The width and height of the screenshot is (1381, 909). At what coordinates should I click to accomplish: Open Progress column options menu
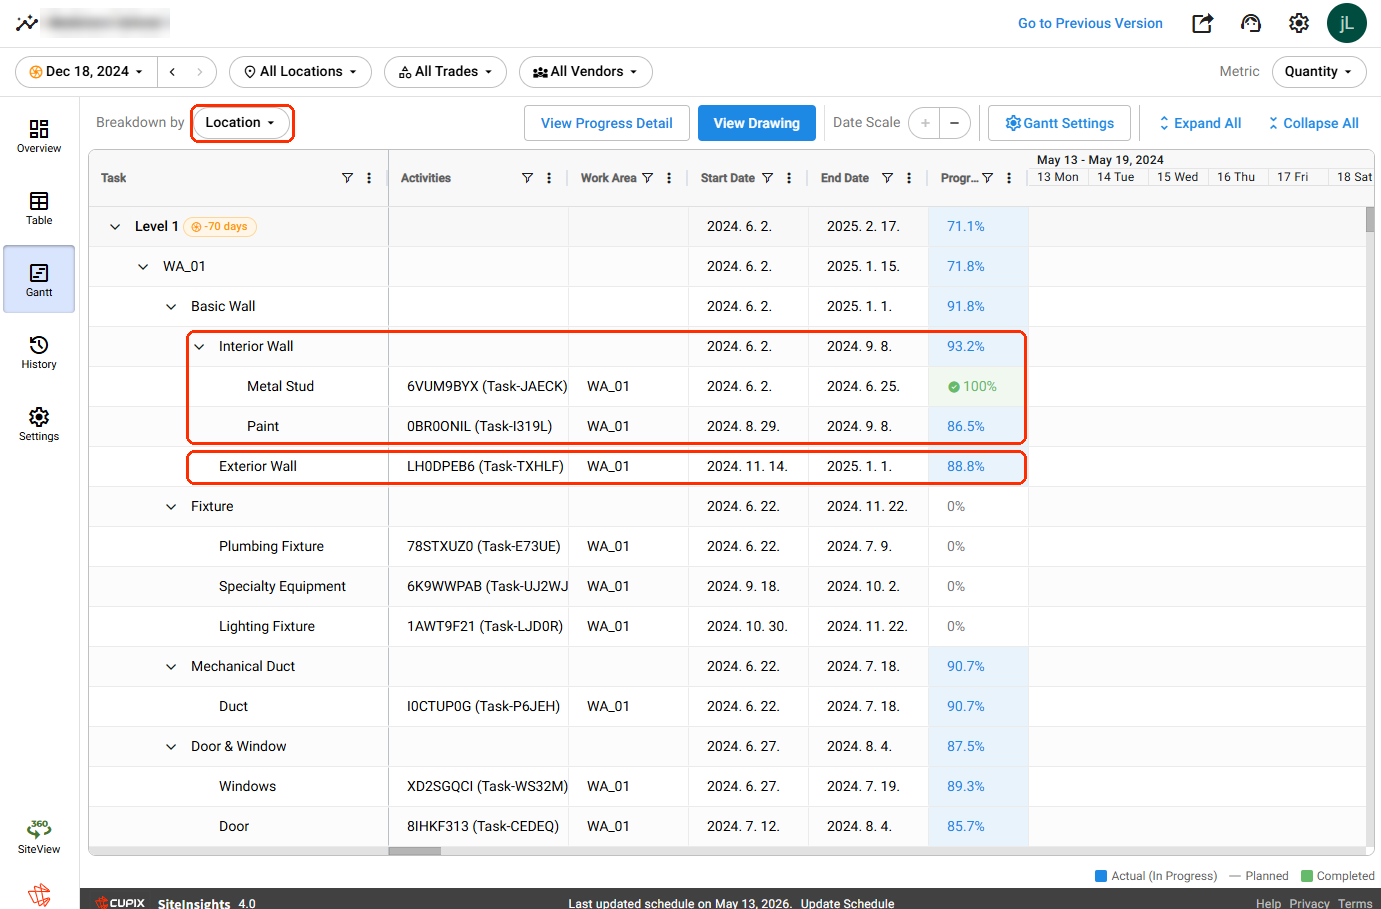[x=1009, y=178]
